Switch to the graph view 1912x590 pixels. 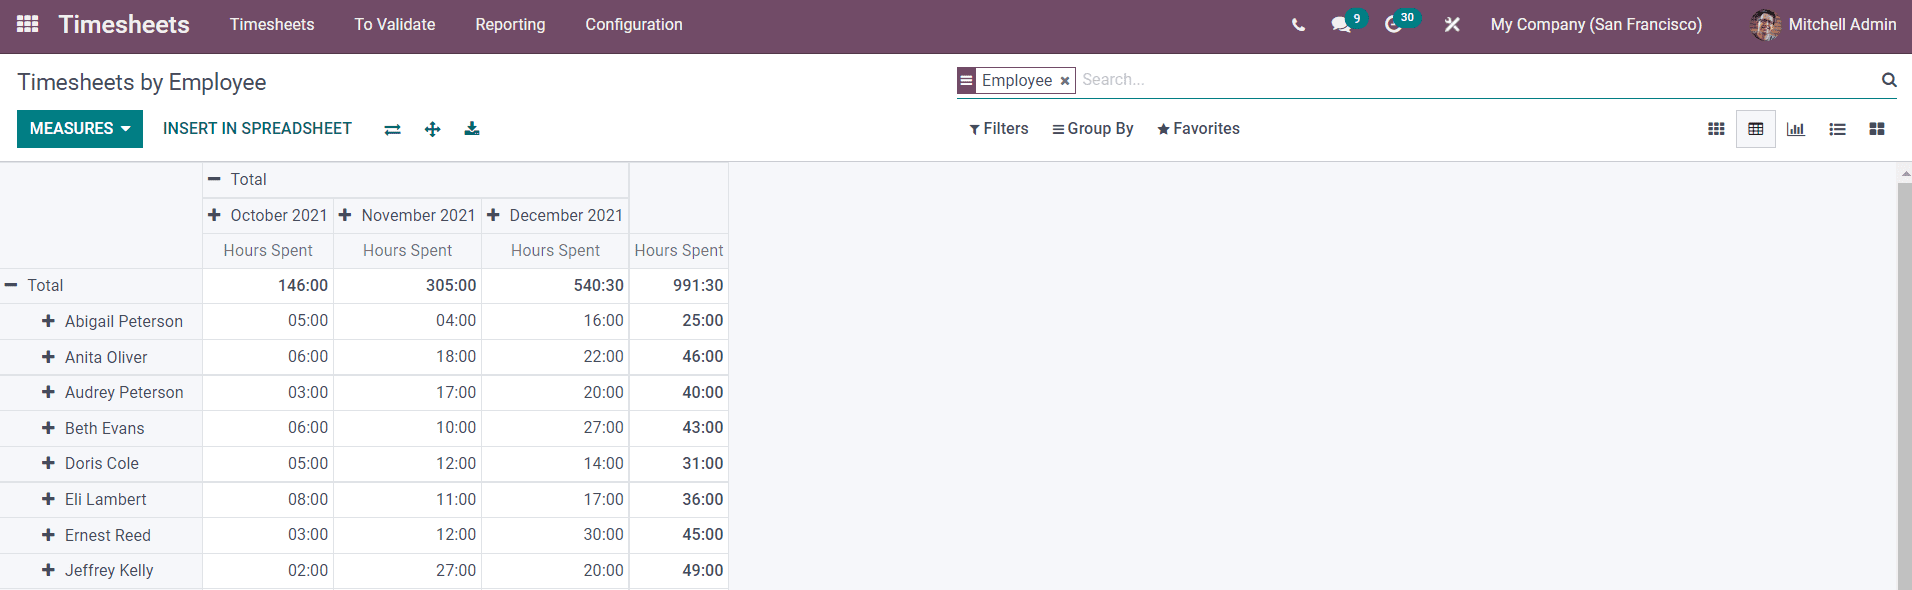point(1796,129)
